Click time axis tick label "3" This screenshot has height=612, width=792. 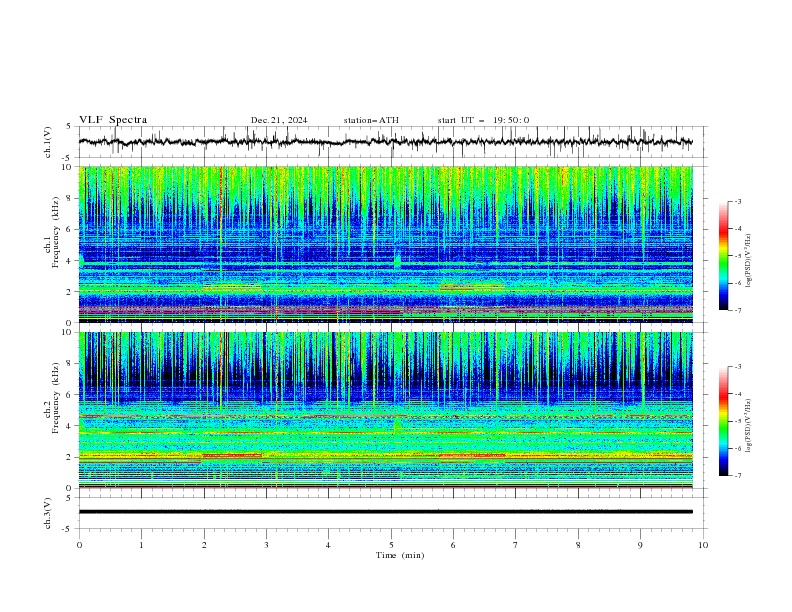(x=266, y=545)
